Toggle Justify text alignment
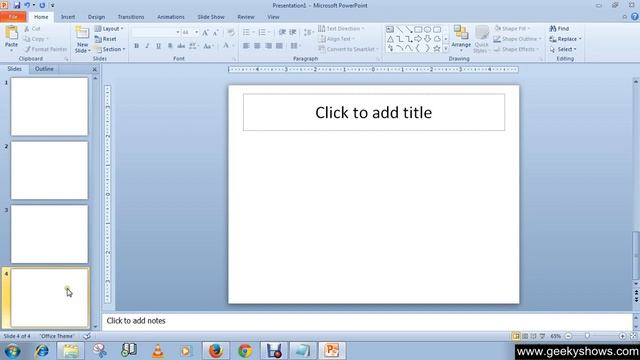The height and width of the screenshot is (360, 640). (x=279, y=46)
